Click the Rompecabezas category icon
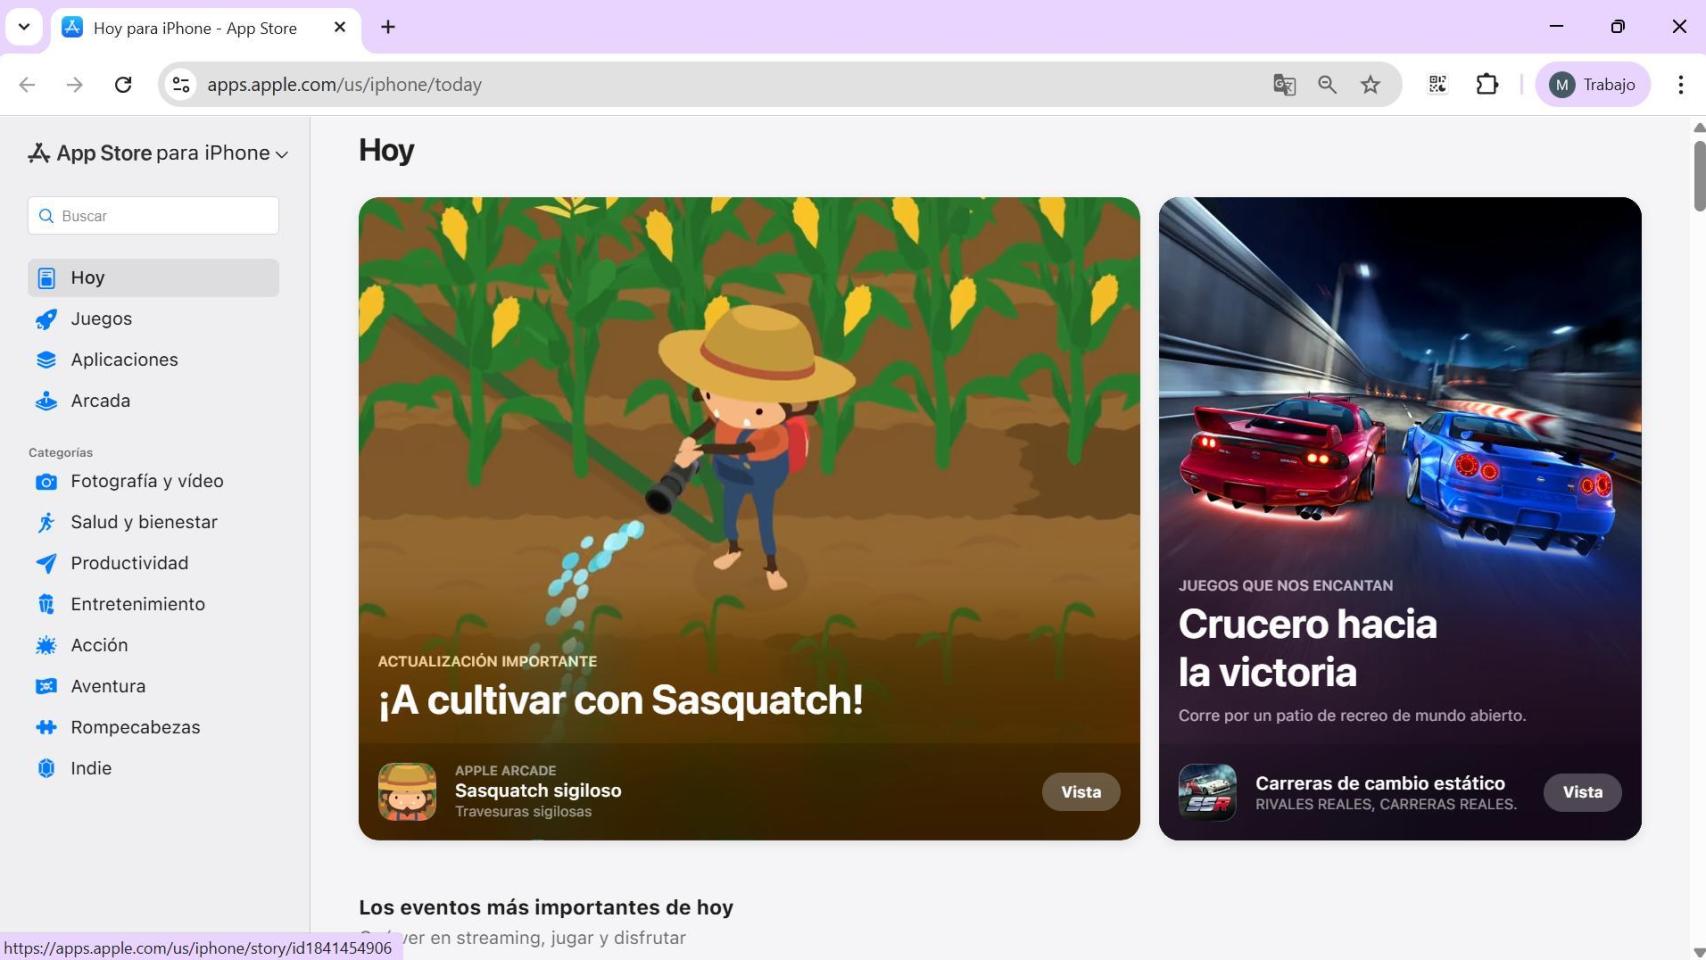This screenshot has width=1706, height=960. (x=46, y=727)
